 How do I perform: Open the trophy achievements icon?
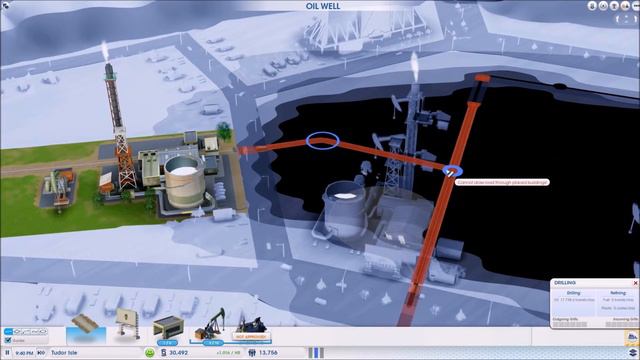[x=614, y=6]
